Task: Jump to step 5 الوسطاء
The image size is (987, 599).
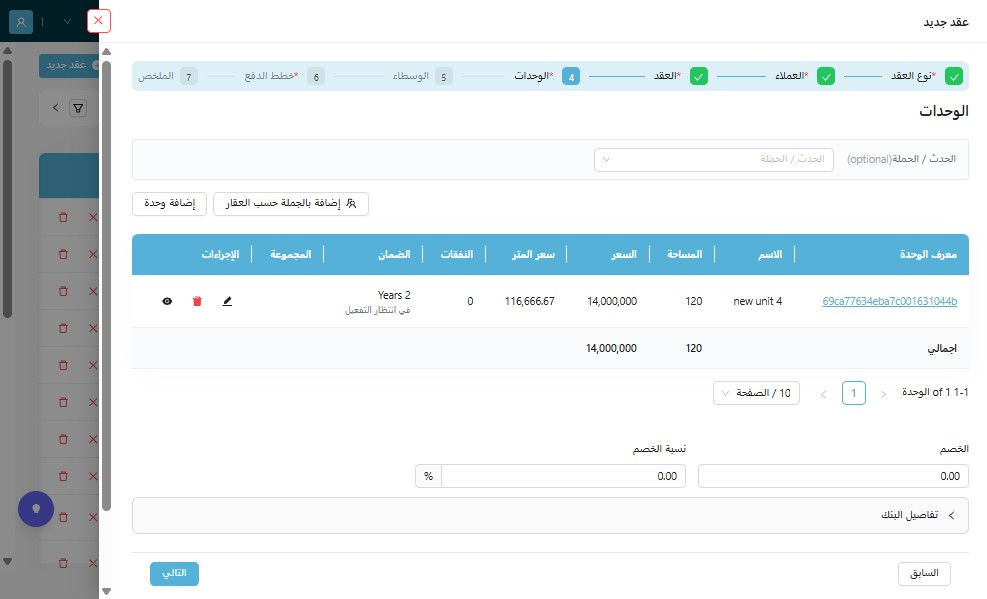Action: [x=422, y=76]
